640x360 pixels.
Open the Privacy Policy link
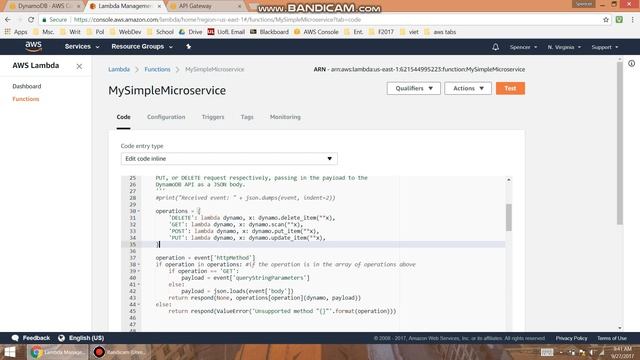pyautogui.click(x=571, y=338)
